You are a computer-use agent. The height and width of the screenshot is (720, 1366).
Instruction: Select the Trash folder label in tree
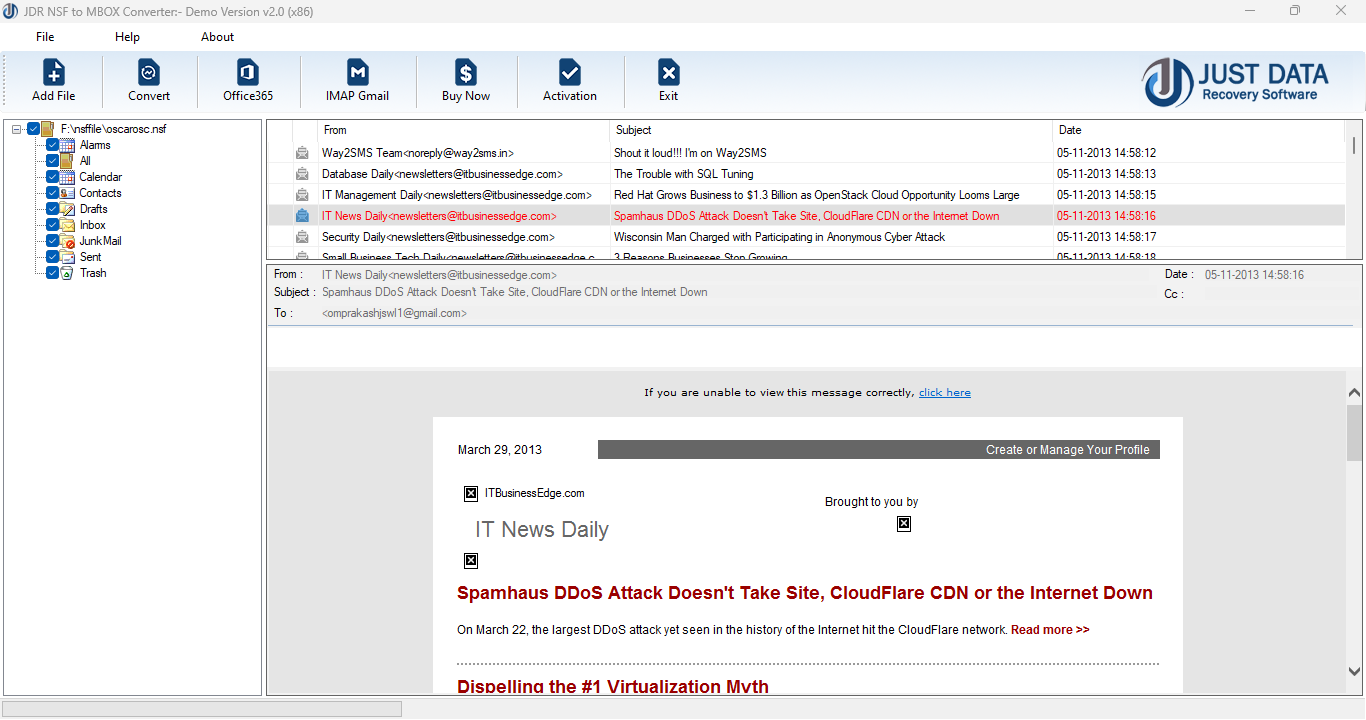pyautogui.click(x=93, y=273)
